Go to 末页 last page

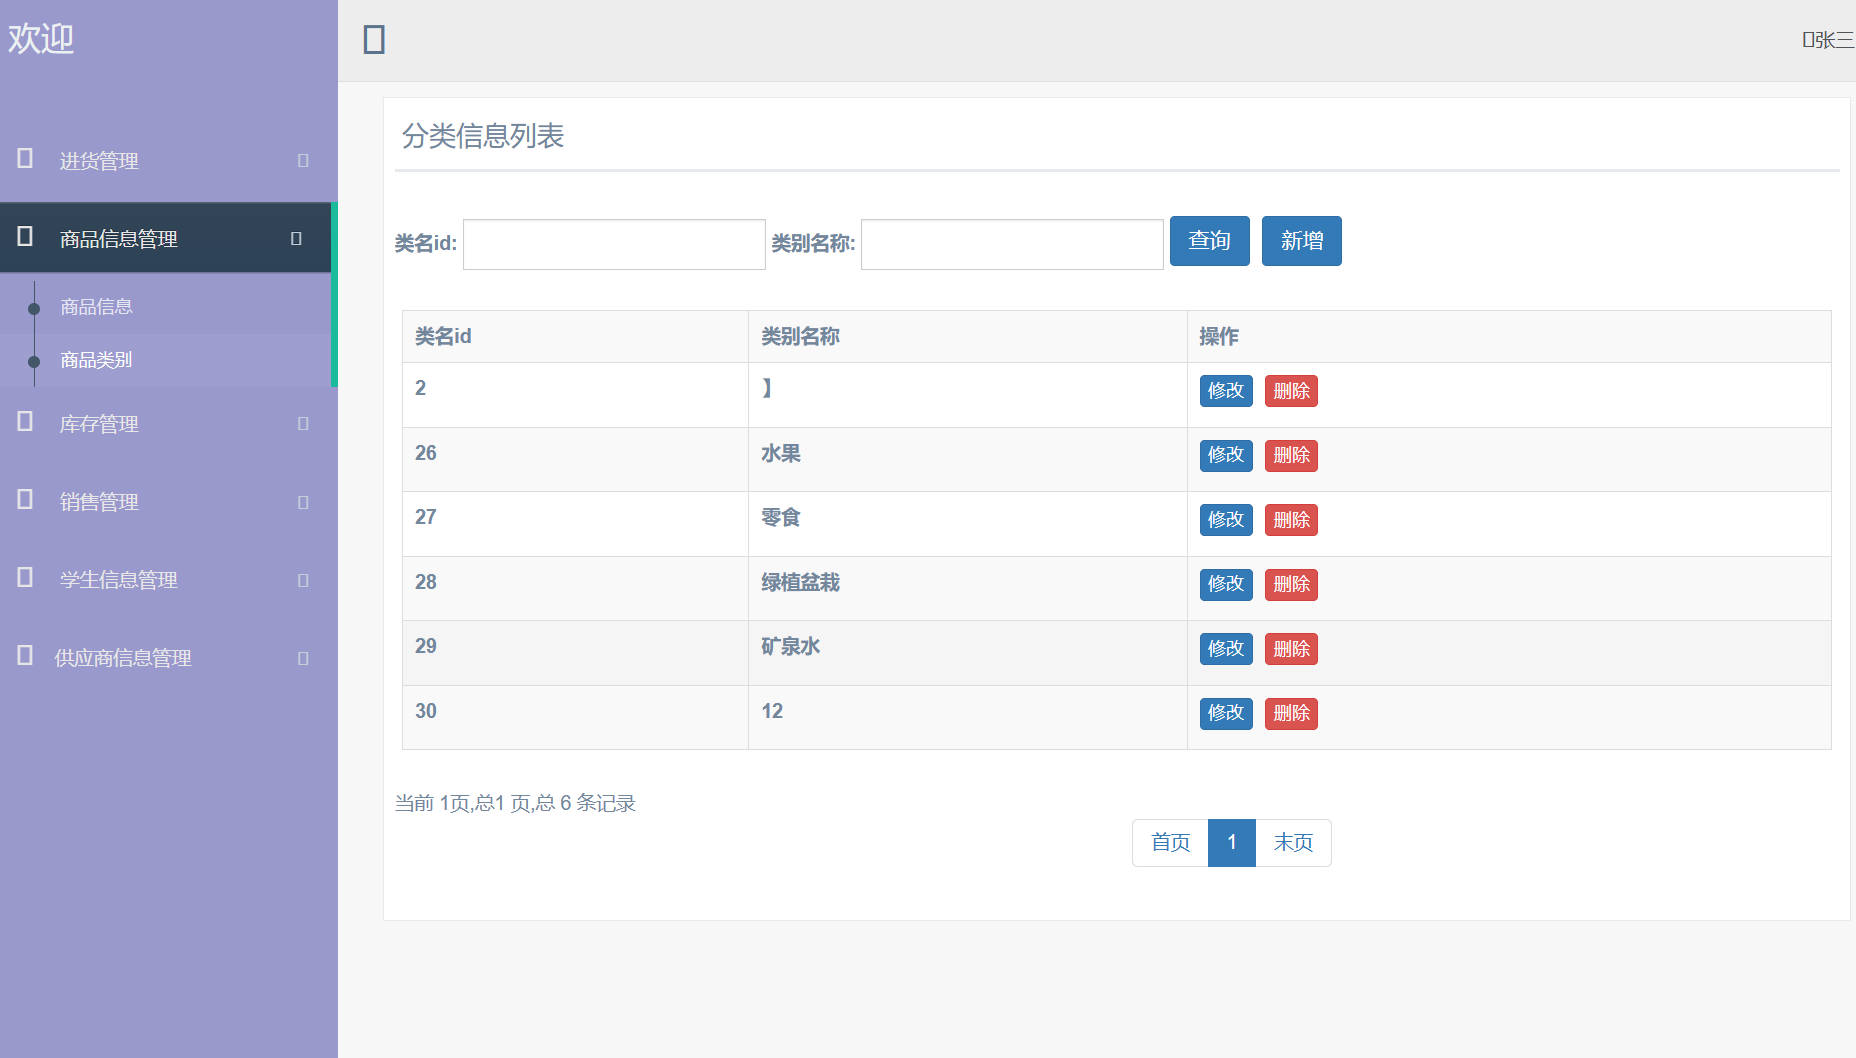(x=1292, y=843)
